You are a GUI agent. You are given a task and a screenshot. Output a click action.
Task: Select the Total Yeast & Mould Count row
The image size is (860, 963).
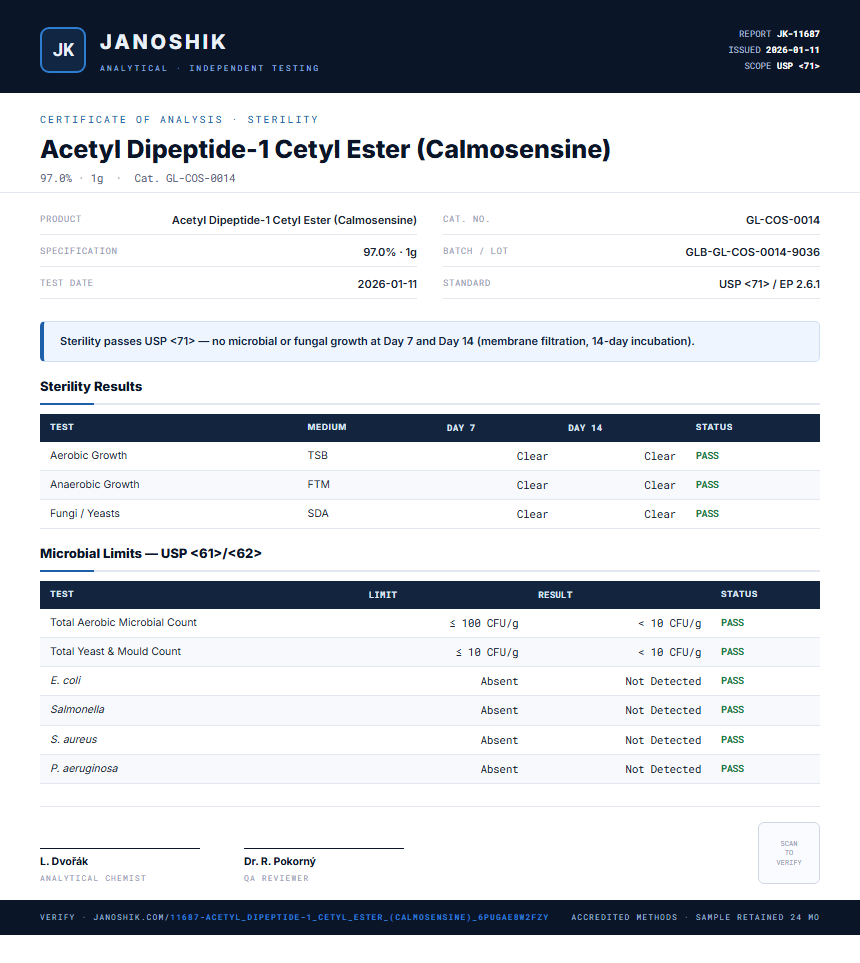point(430,652)
